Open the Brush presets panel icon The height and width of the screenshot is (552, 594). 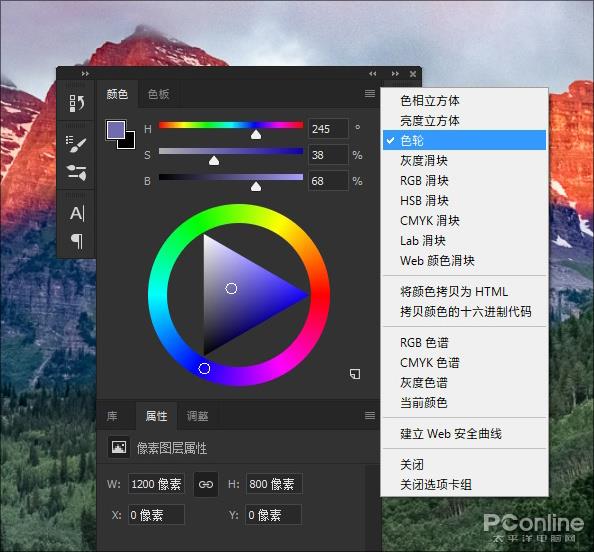pos(76,144)
